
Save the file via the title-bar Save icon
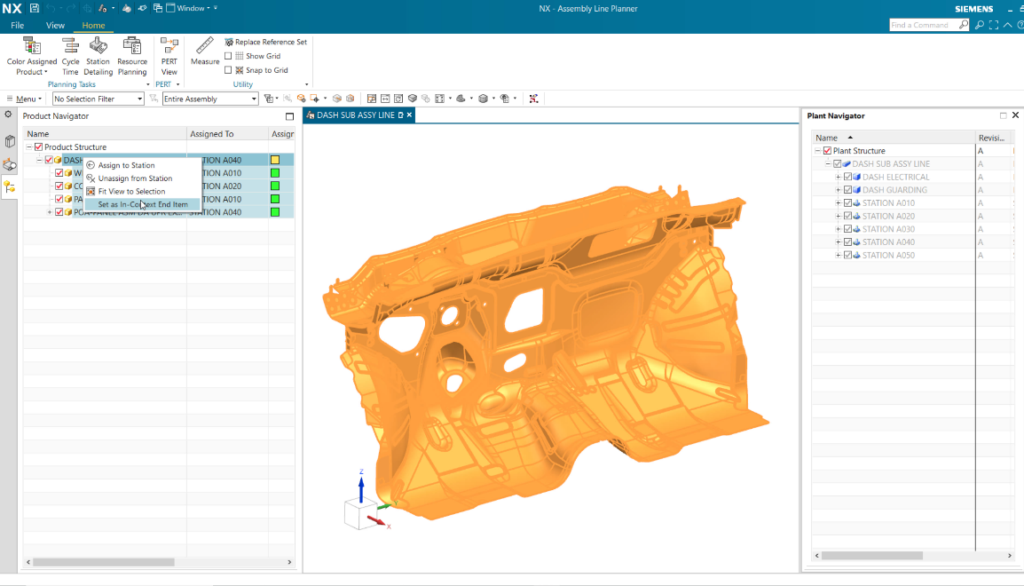(x=34, y=8)
